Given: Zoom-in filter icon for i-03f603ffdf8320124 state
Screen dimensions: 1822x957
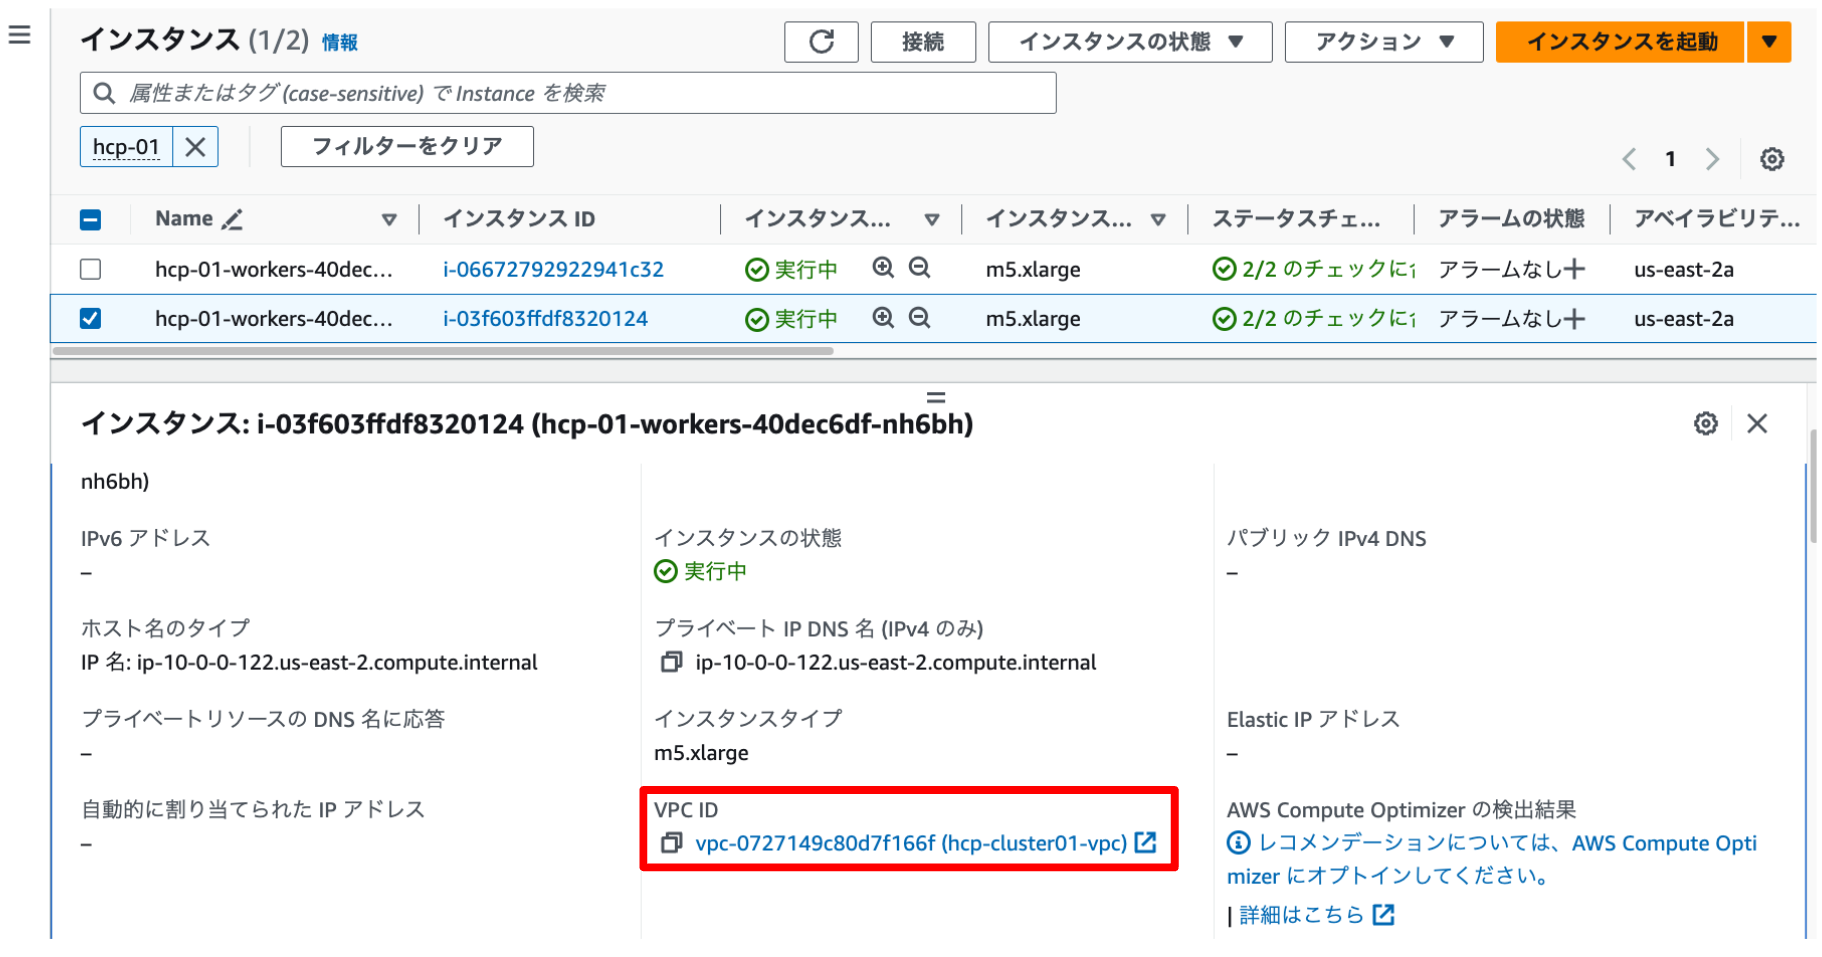Looking at the screenshot, I should tap(883, 318).
